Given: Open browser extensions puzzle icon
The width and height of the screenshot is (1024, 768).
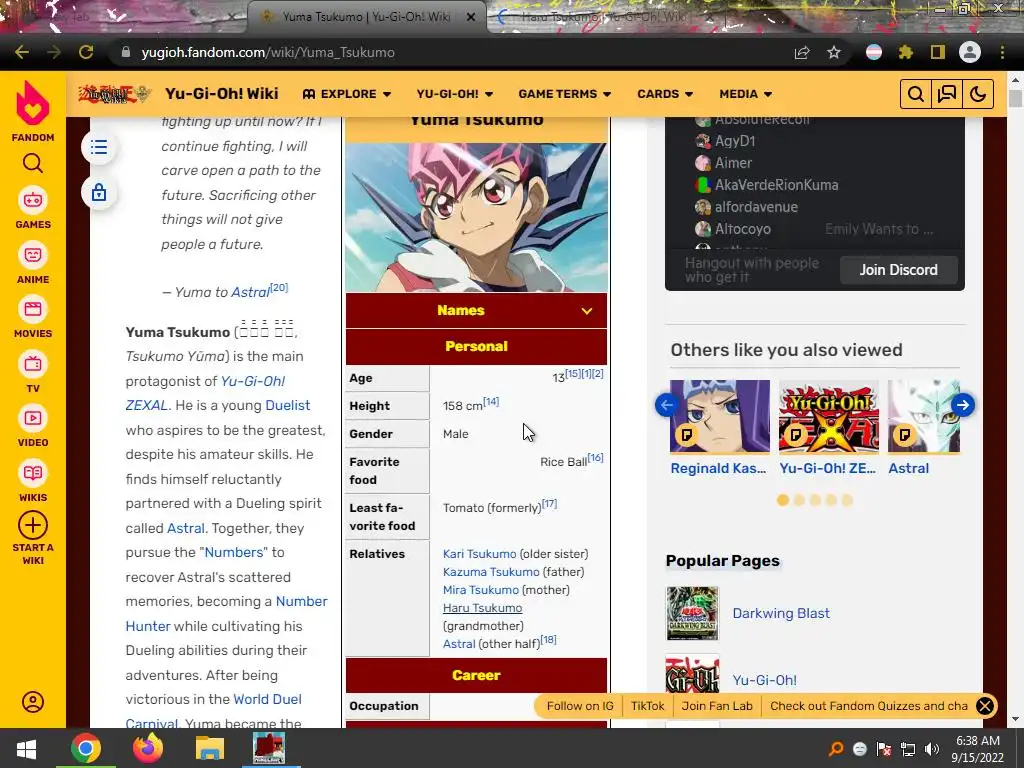Looking at the screenshot, I should (x=906, y=52).
